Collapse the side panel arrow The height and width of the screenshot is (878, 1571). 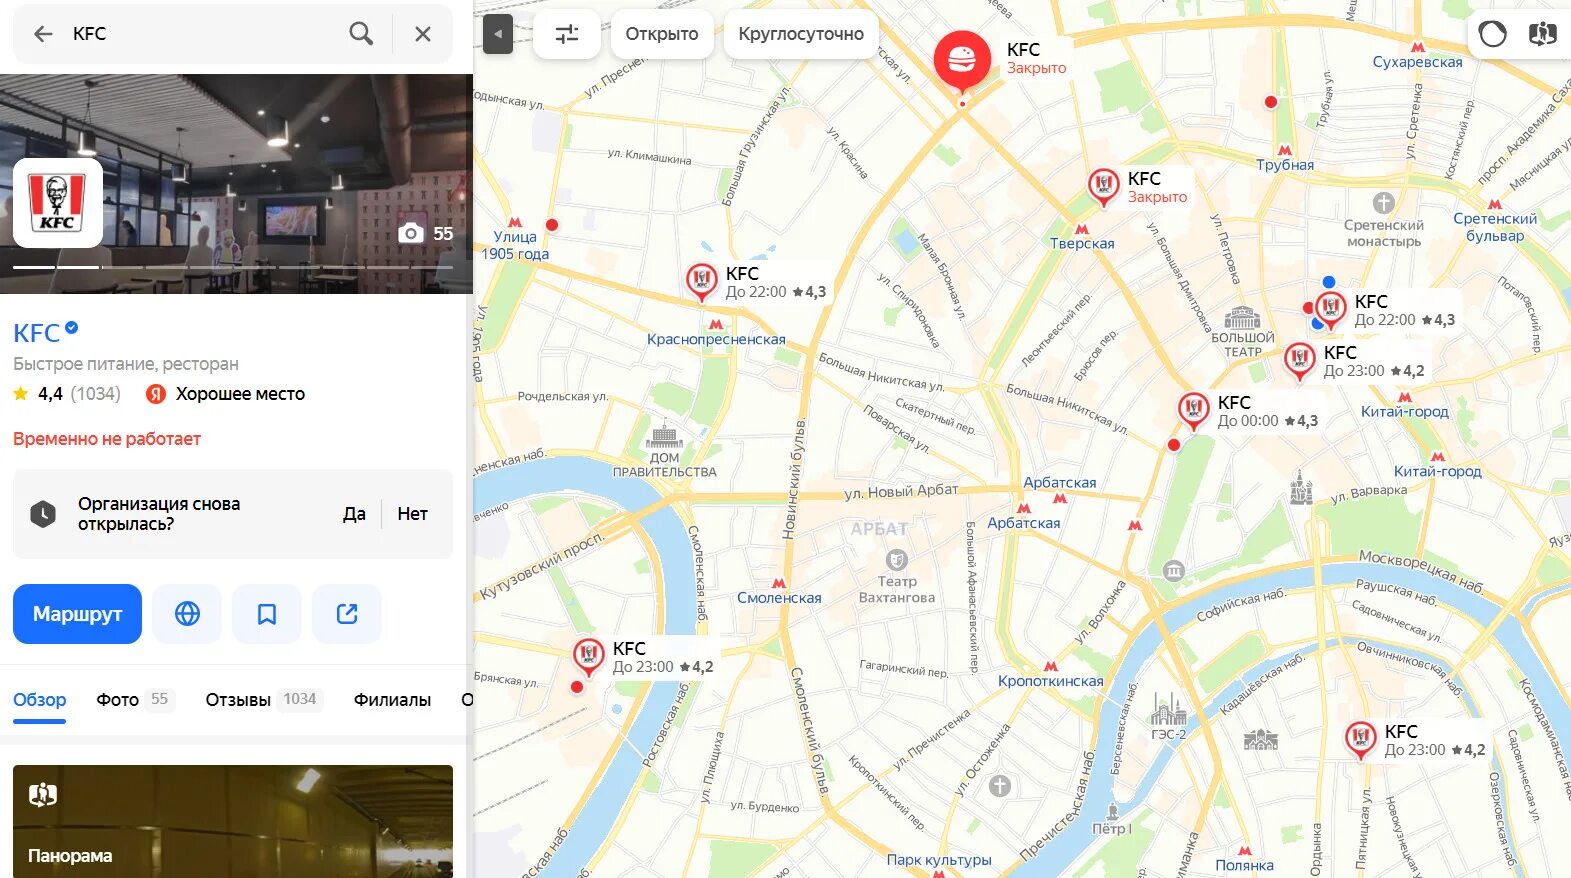[x=497, y=34]
